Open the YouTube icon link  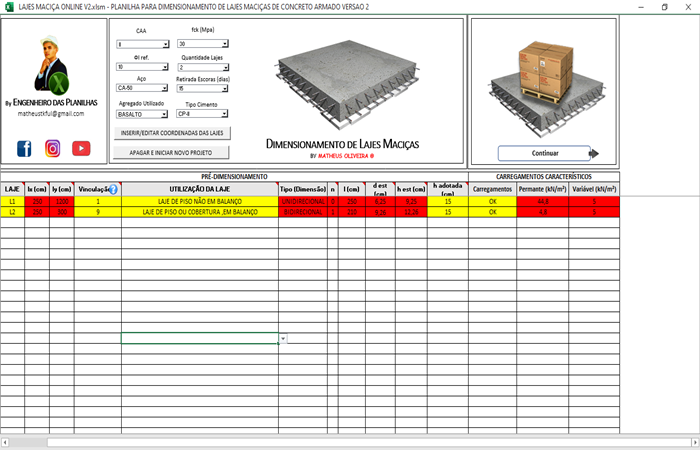(81, 148)
